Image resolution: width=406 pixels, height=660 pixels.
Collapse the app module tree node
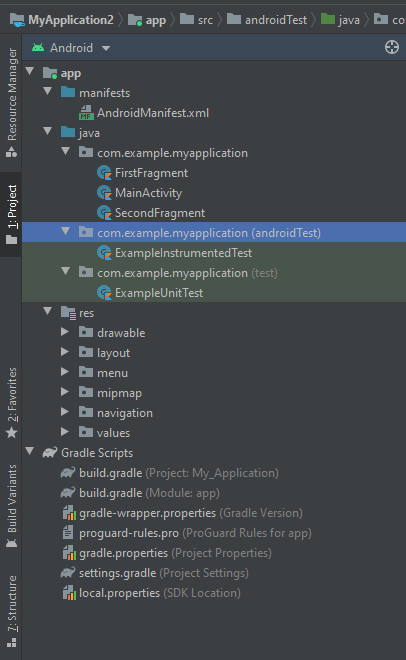pyautogui.click(x=30, y=71)
